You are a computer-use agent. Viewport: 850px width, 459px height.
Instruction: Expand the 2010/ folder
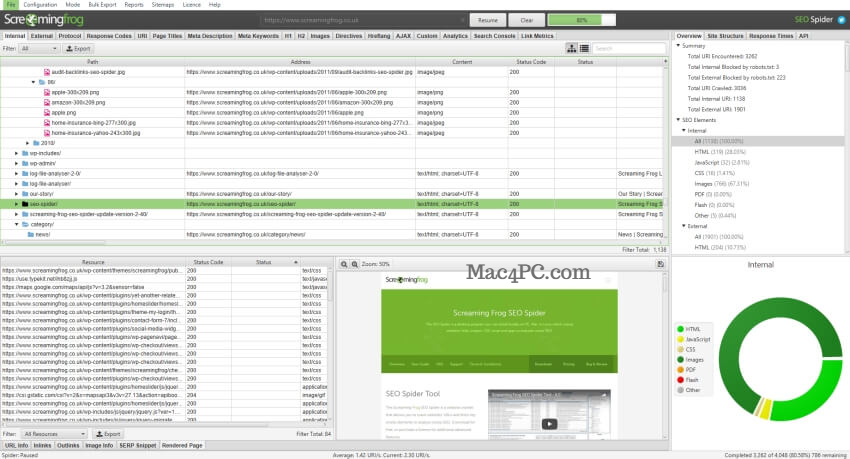click(28, 143)
